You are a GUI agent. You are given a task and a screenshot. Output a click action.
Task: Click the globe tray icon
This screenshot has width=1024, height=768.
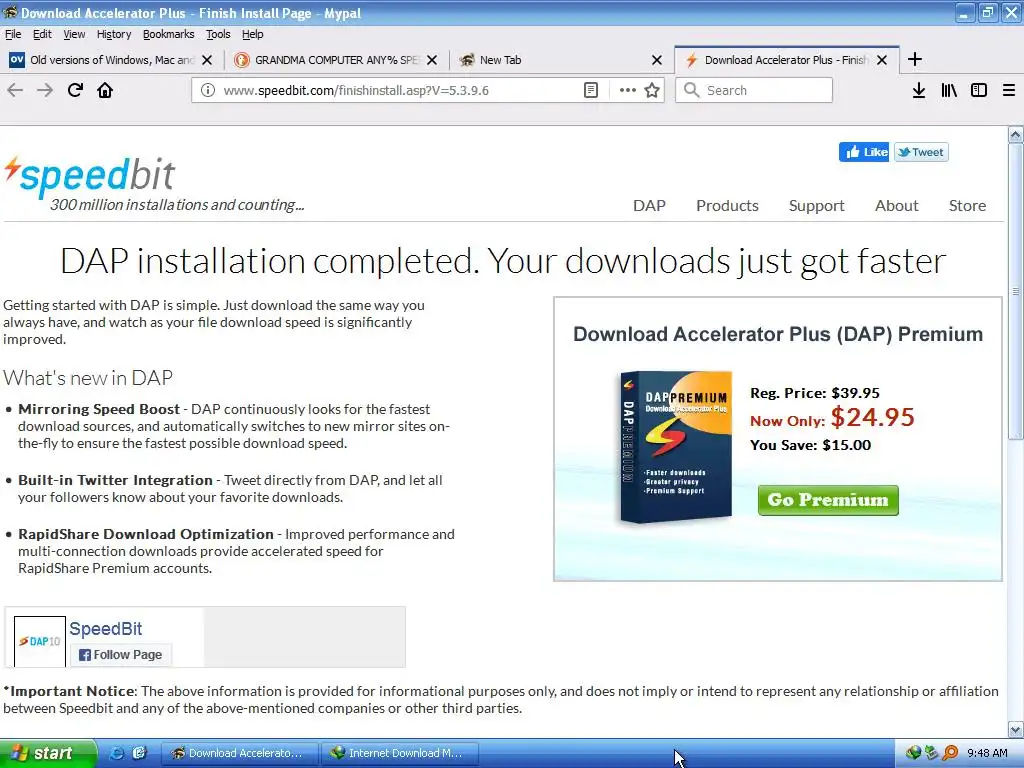click(x=914, y=753)
